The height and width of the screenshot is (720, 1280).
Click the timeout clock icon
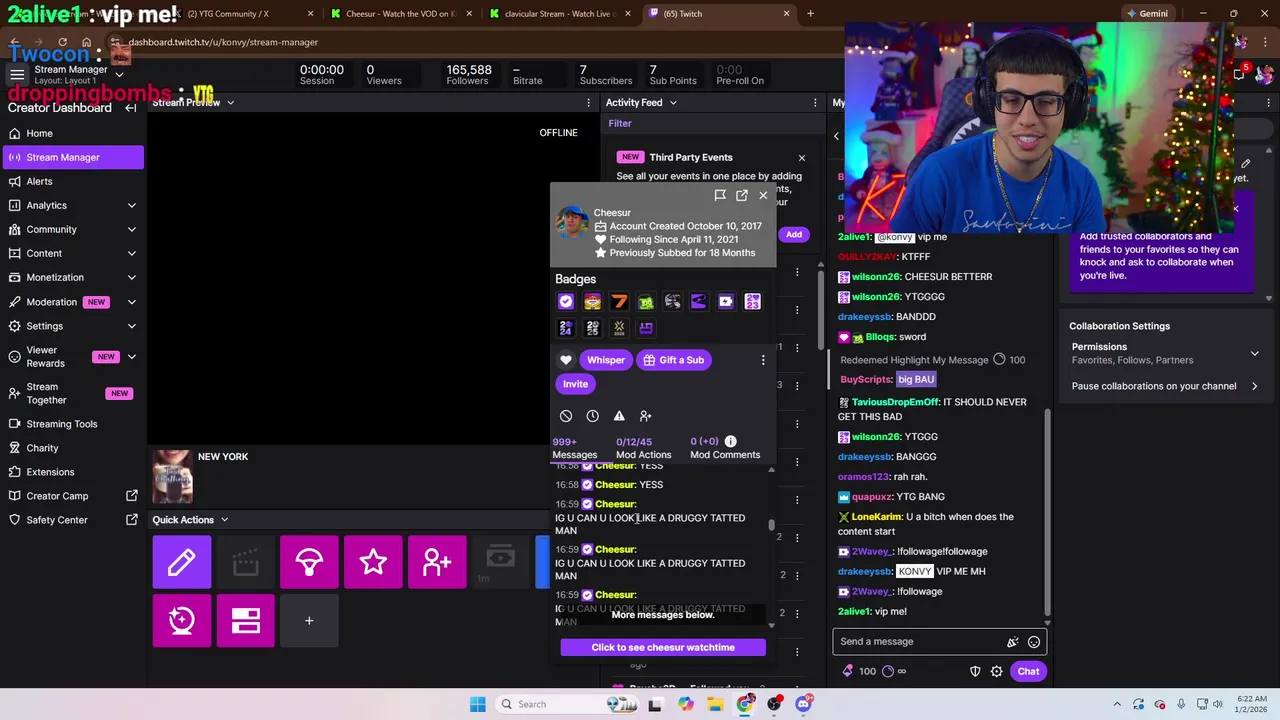click(x=592, y=416)
